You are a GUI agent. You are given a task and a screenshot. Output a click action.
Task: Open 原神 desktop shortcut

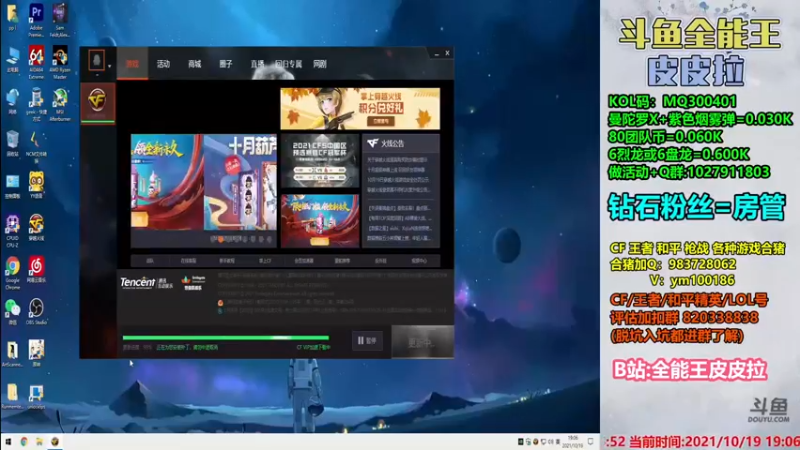pos(36,354)
